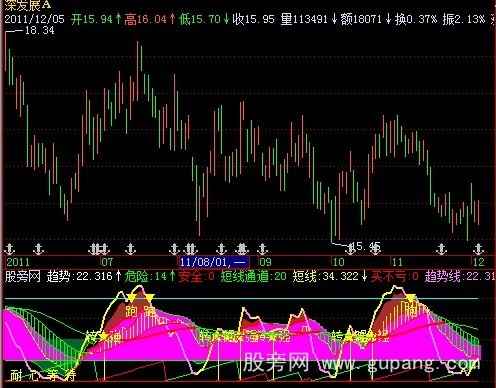Click the red 买不亏:0 indicator value

(x=395, y=276)
